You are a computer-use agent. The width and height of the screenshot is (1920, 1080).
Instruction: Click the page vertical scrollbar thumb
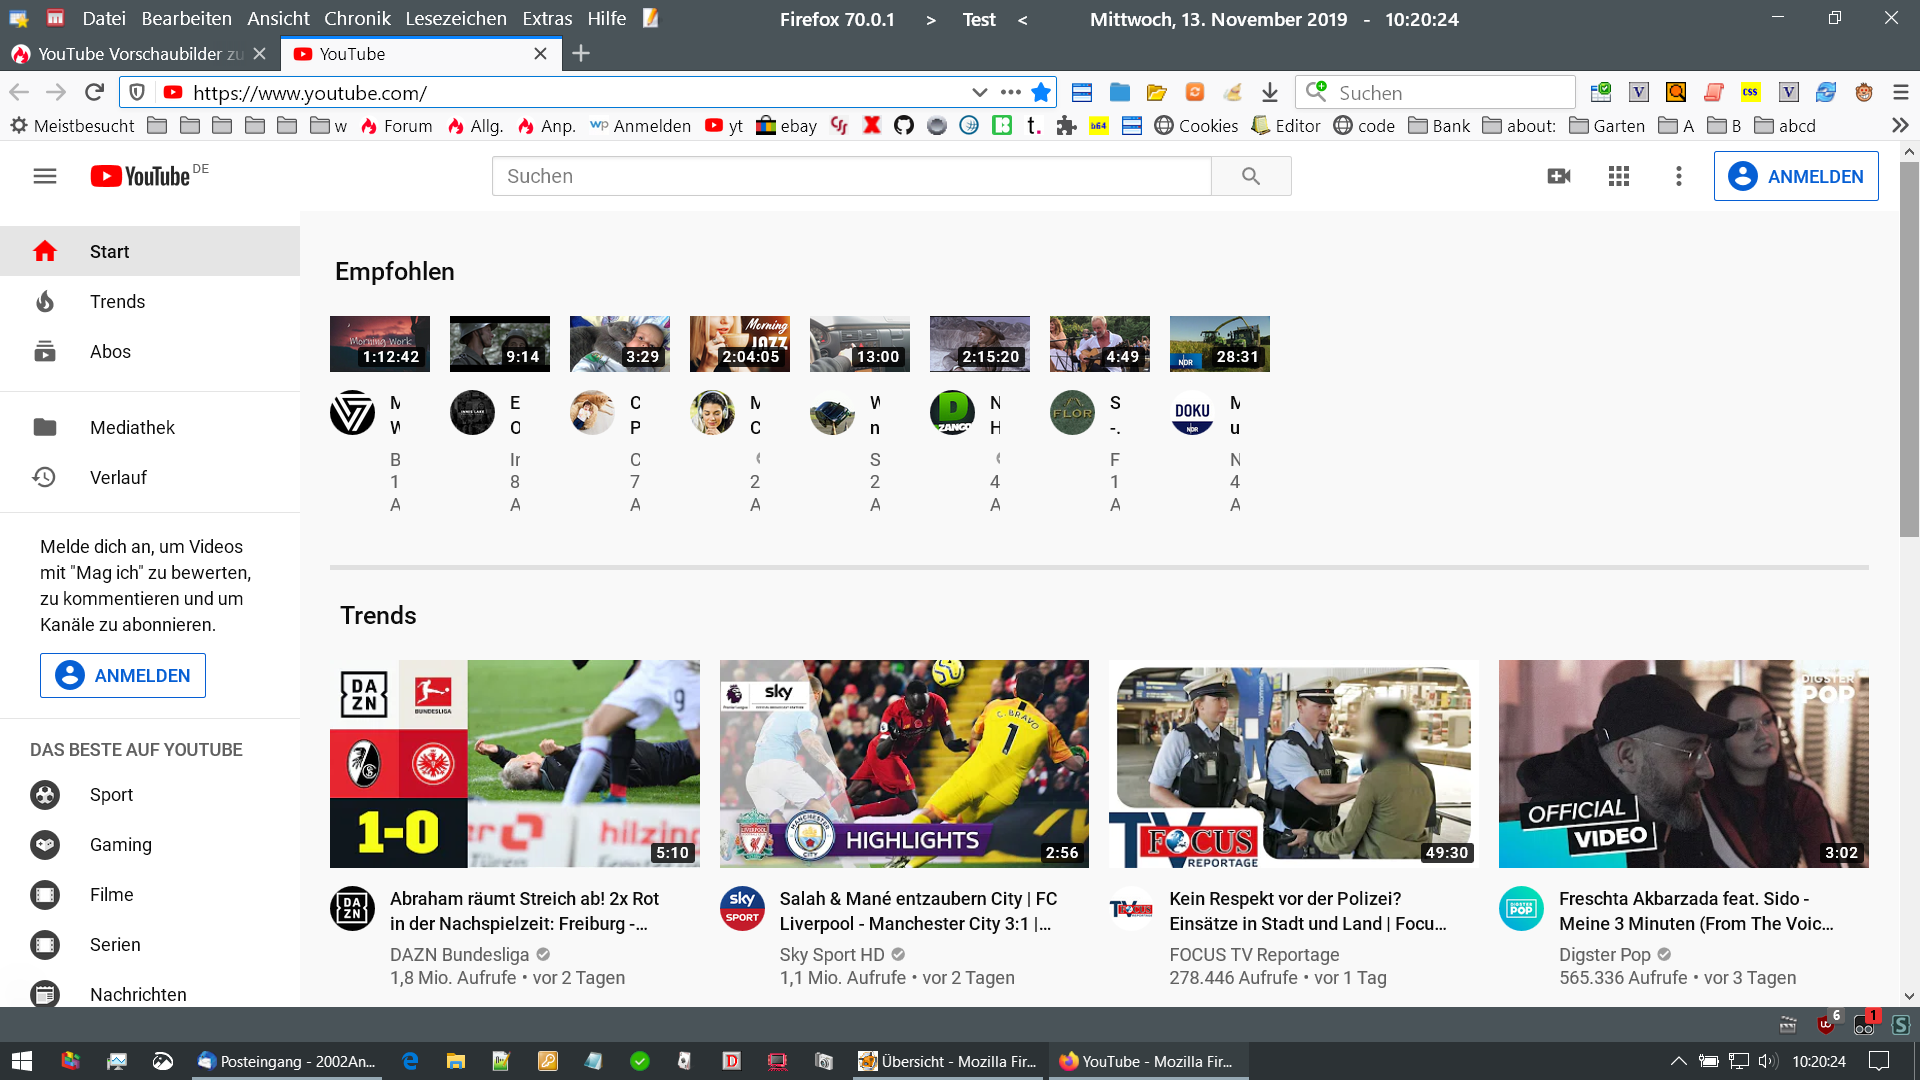pos(1908,350)
